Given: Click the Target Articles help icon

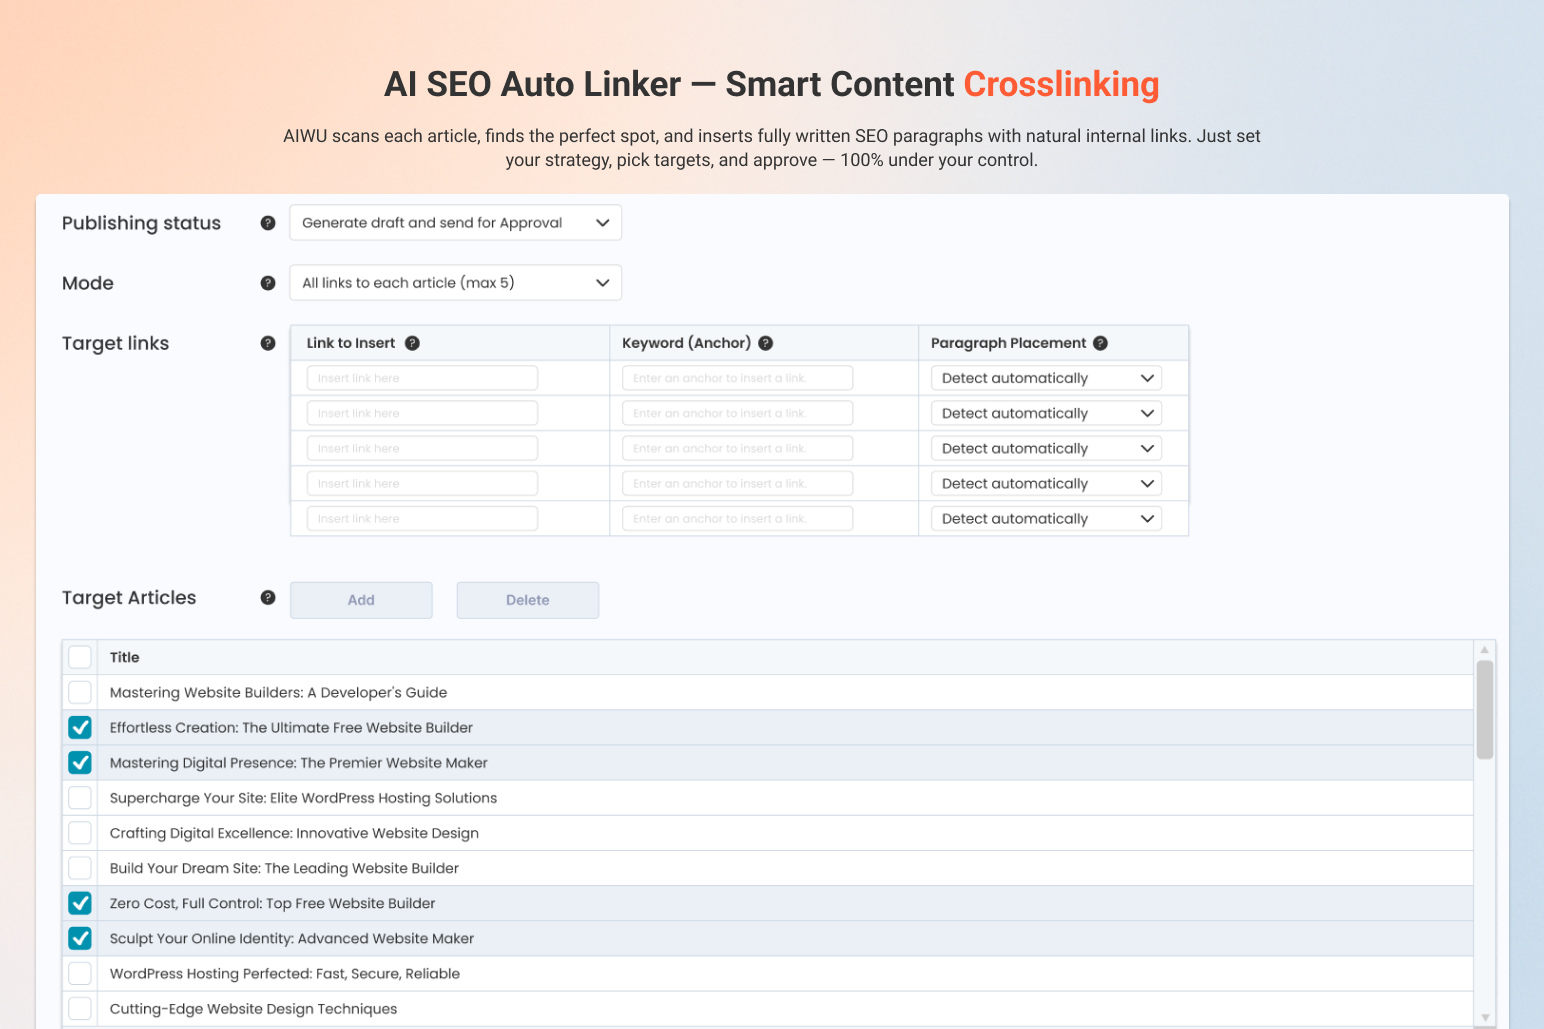Looking at the screenshot, I should coord(268,597).
